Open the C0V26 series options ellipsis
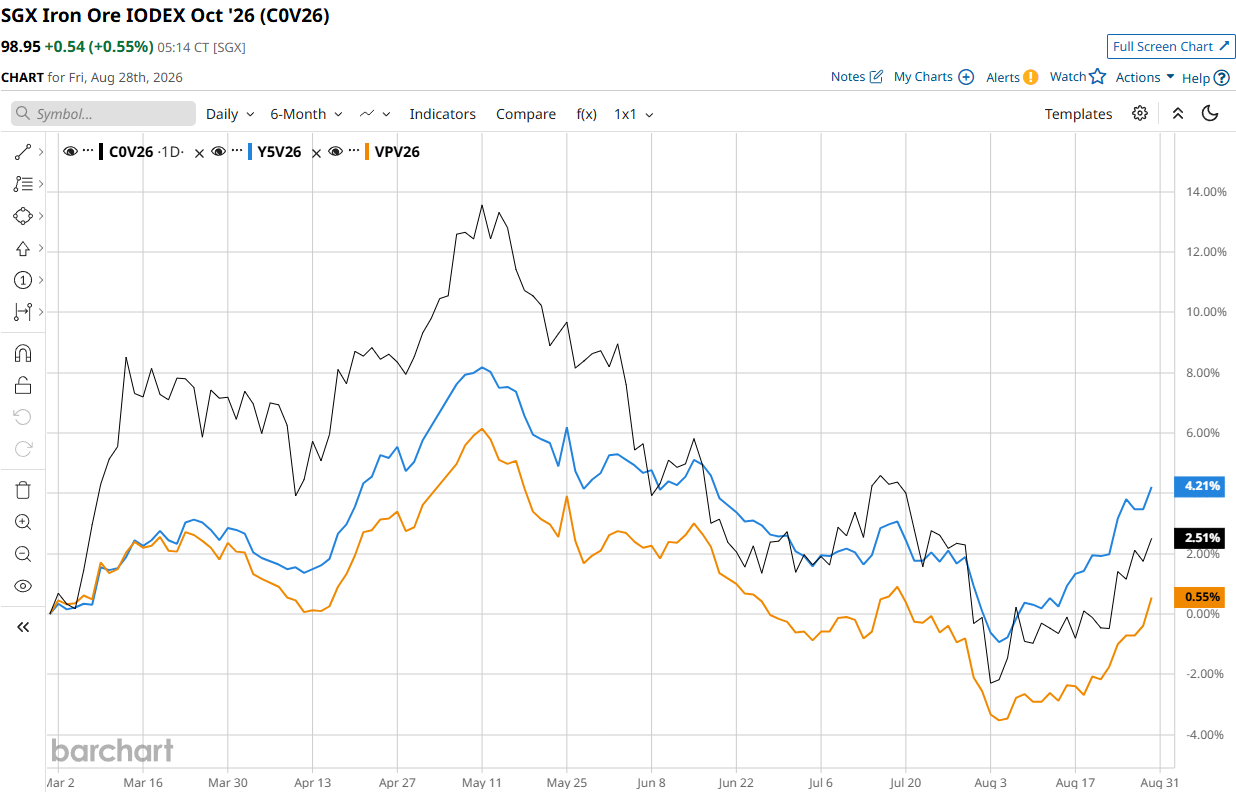 point(88,151)
